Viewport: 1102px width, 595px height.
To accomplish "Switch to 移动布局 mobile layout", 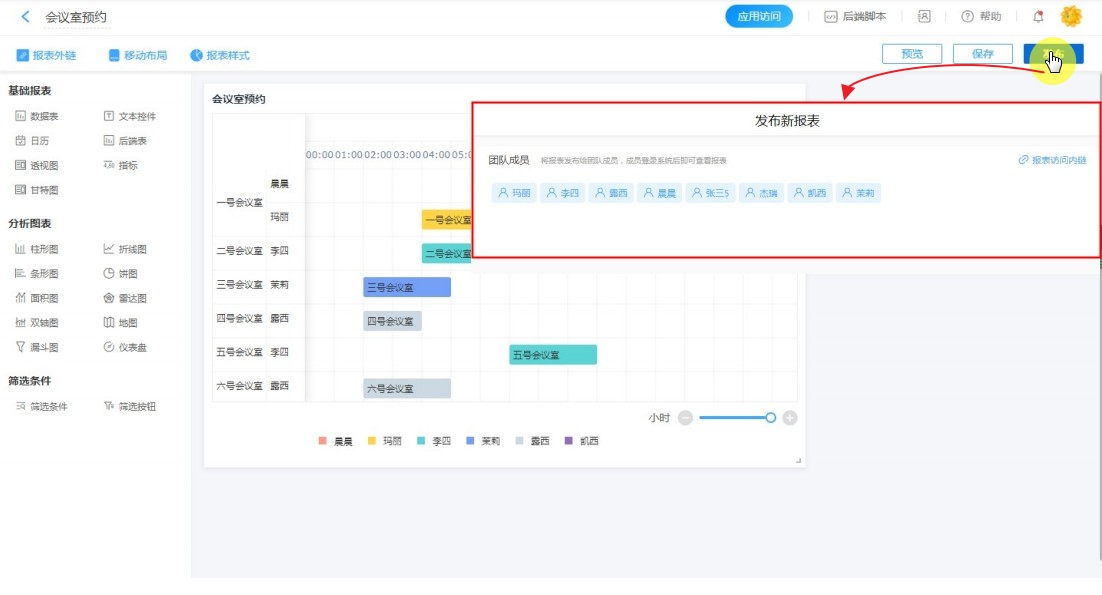I will click(x=138, y=55).
